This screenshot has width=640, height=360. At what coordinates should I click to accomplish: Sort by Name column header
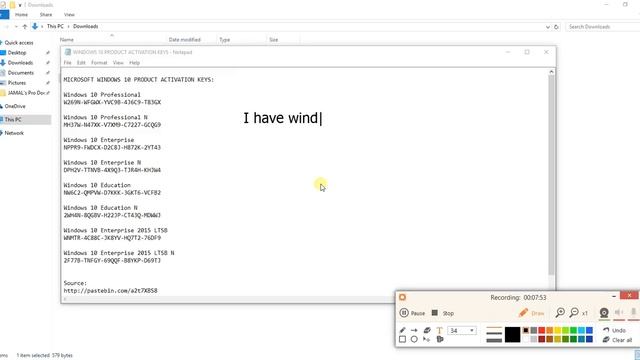coord(67,40)
